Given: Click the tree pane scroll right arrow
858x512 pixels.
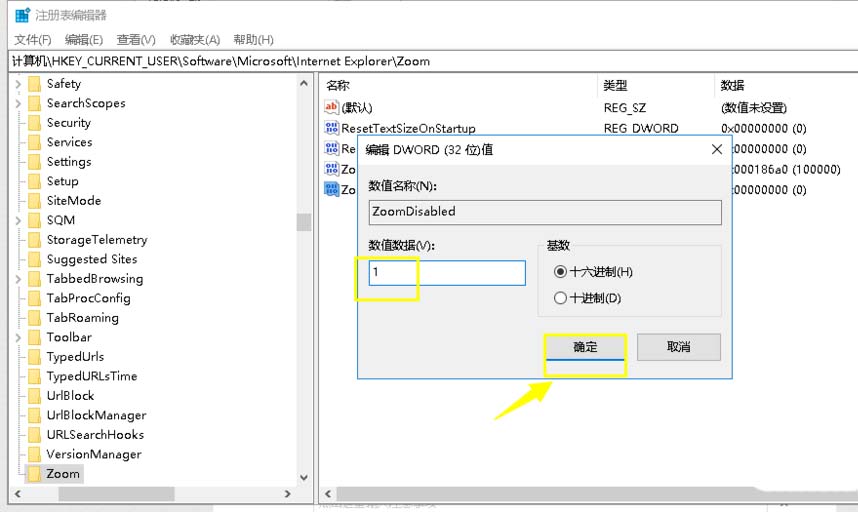Looking at the screenshot, I should [288, 493].
